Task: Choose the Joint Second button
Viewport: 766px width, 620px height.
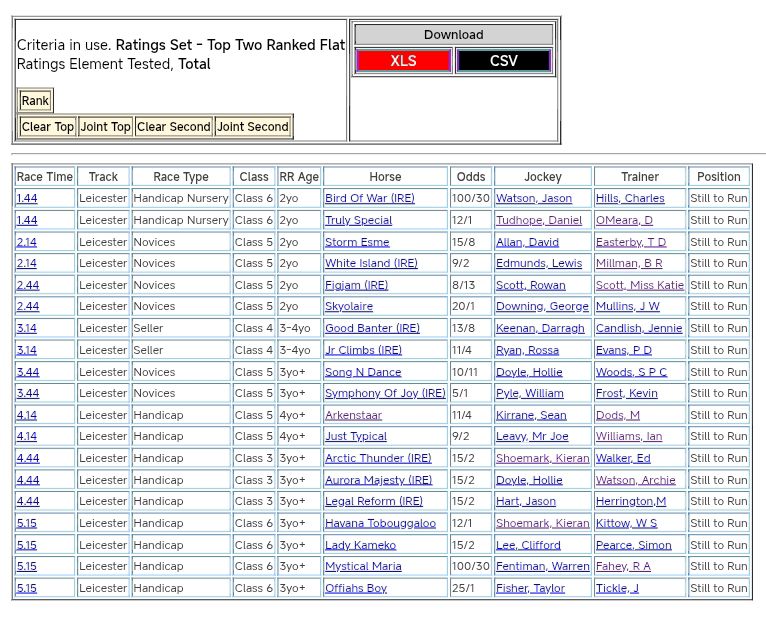Action: tap(253, 127)
